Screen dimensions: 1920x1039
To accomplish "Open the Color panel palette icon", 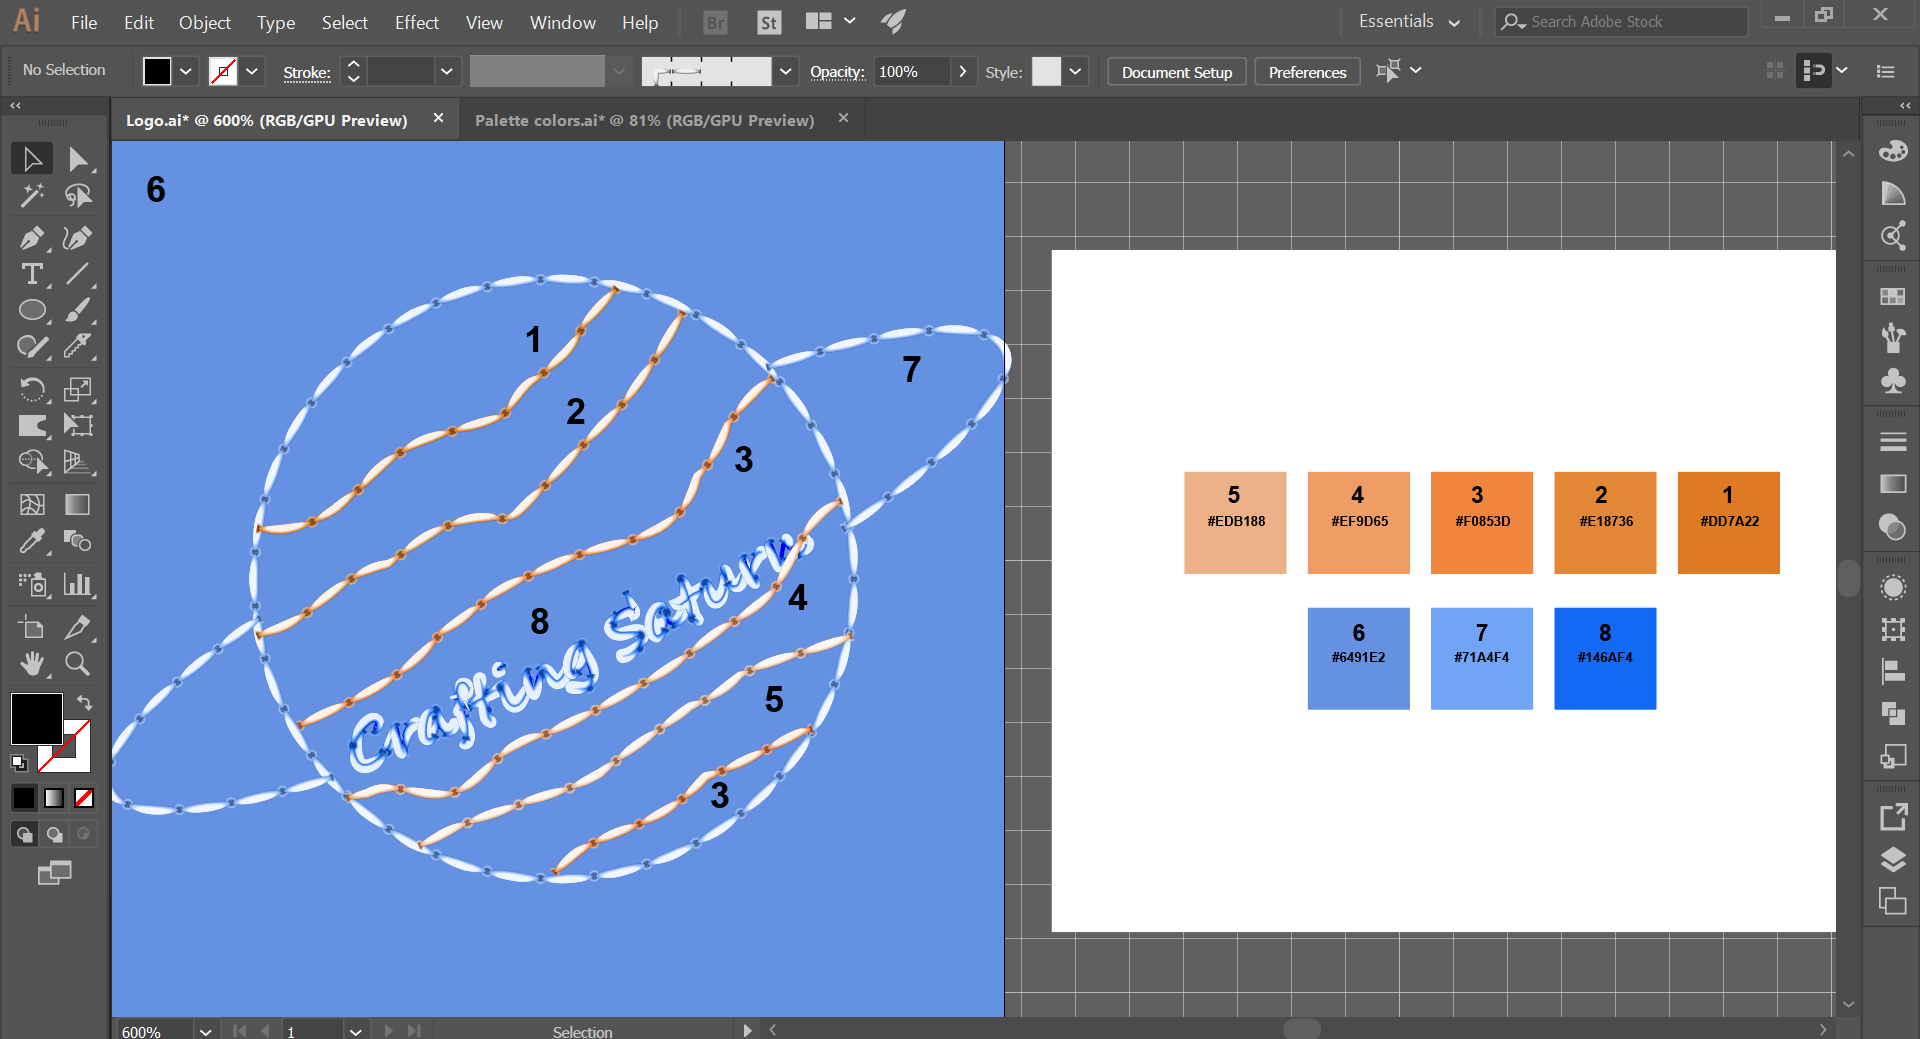I will (x=1892, y=151).
